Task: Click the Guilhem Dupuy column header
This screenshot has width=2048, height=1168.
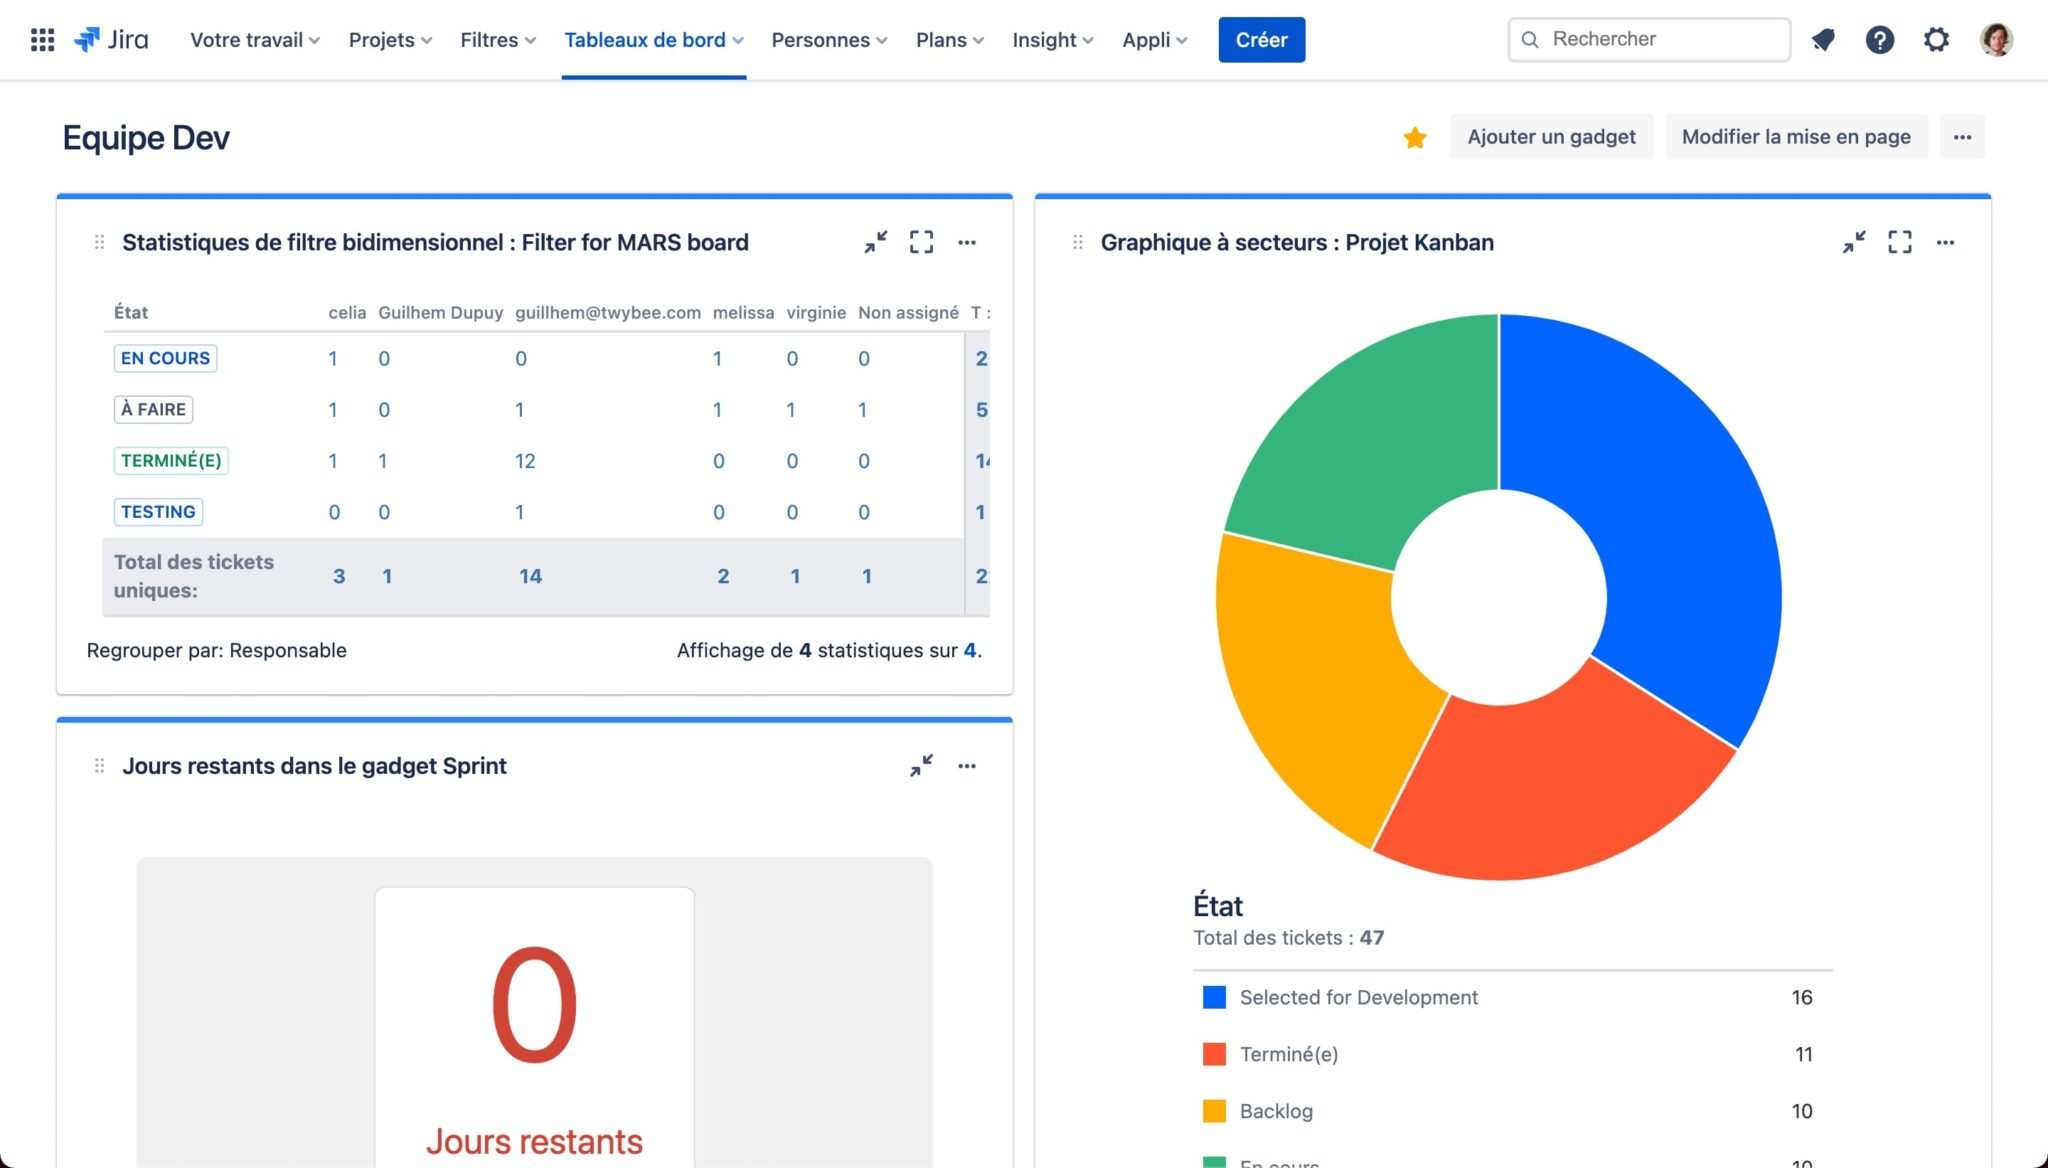Action: pyautogui.click(x=441, y=313)
